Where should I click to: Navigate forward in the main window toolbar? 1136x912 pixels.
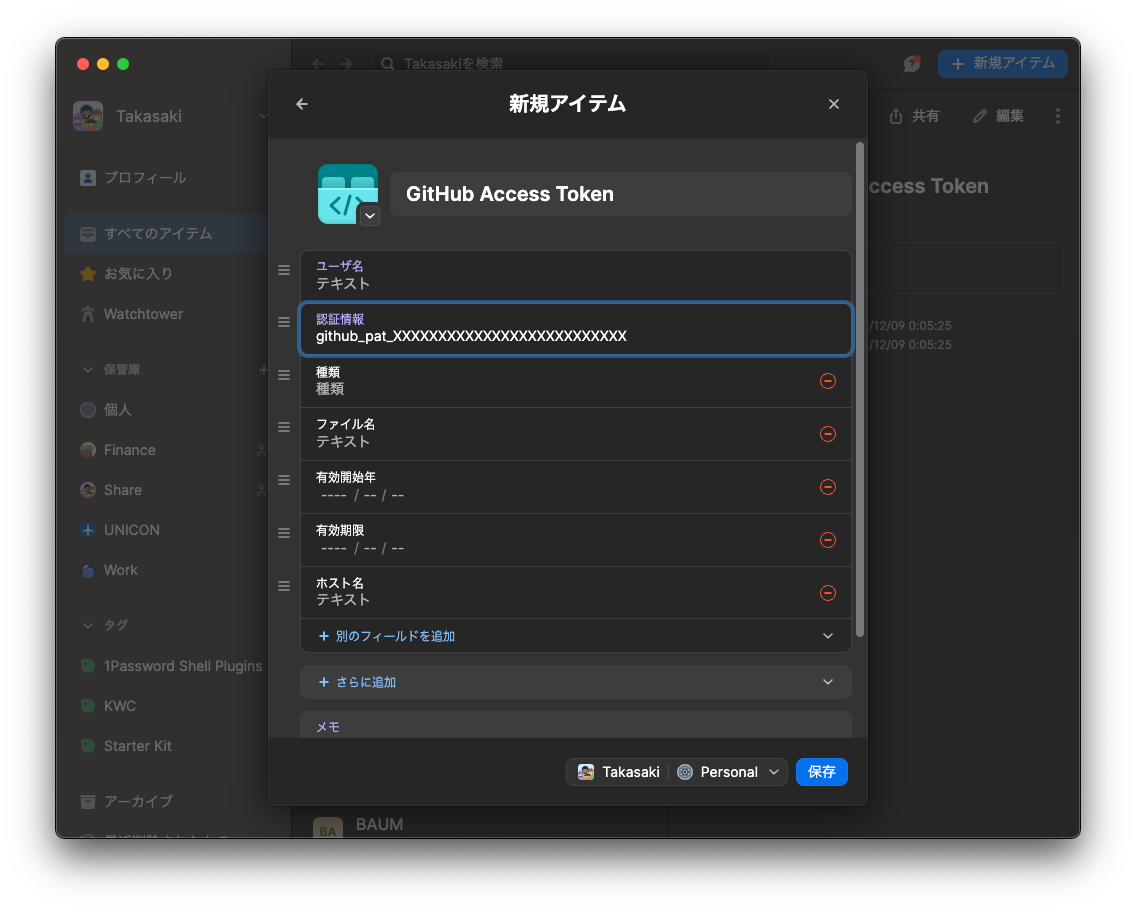(x=346, y=64)
